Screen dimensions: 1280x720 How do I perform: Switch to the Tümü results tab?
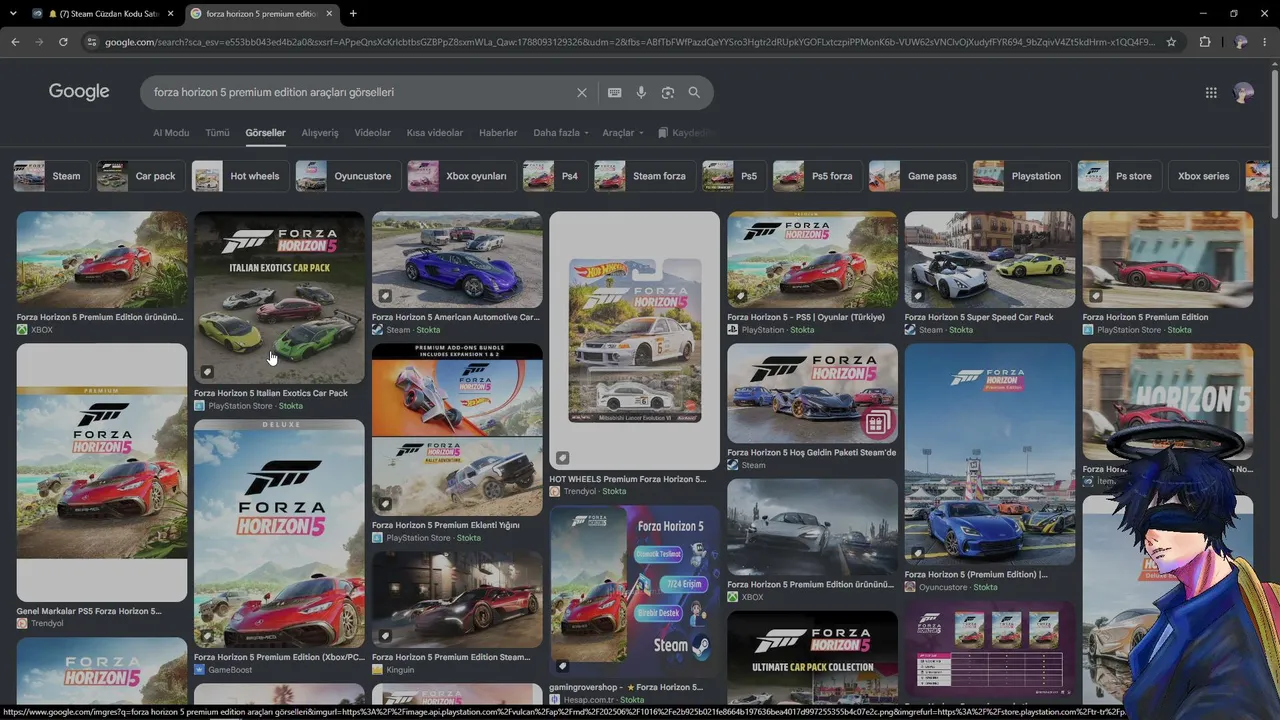coord(217,132)
